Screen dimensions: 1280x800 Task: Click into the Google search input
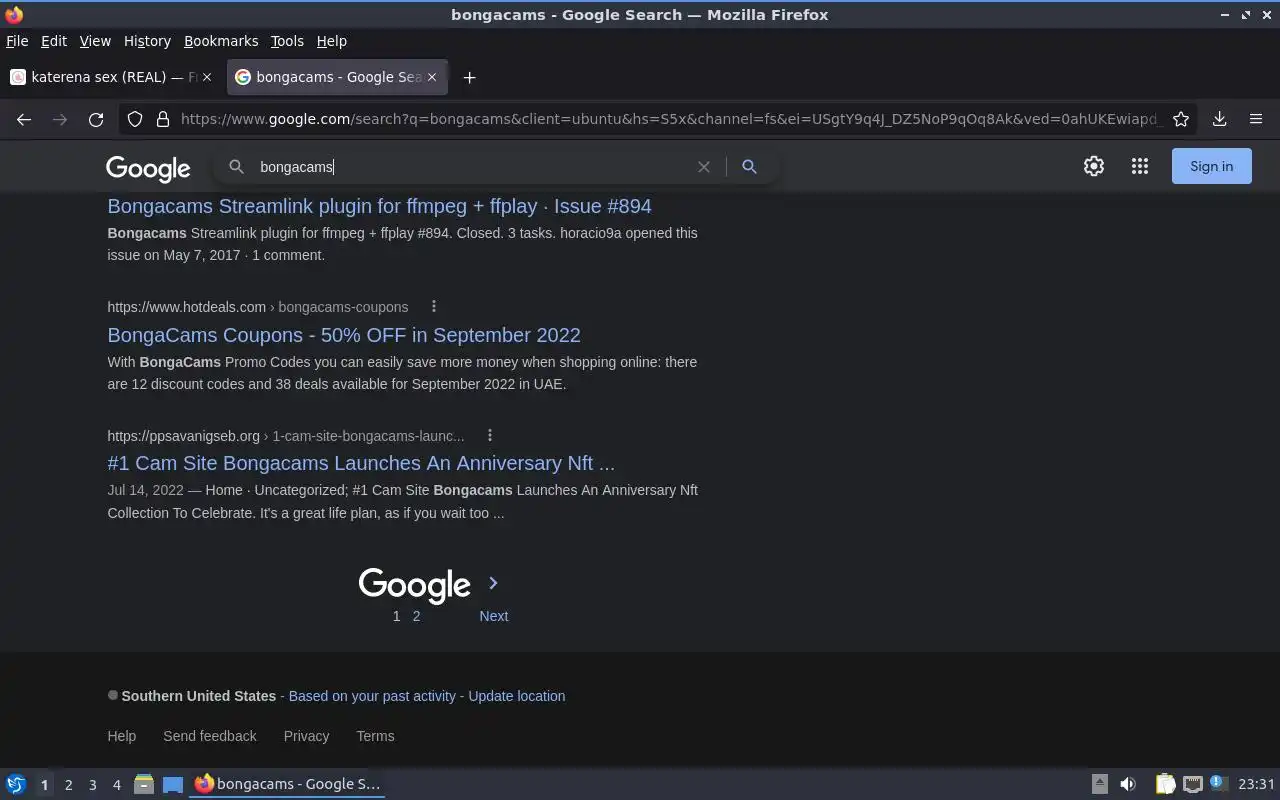[x=470, y=167]
